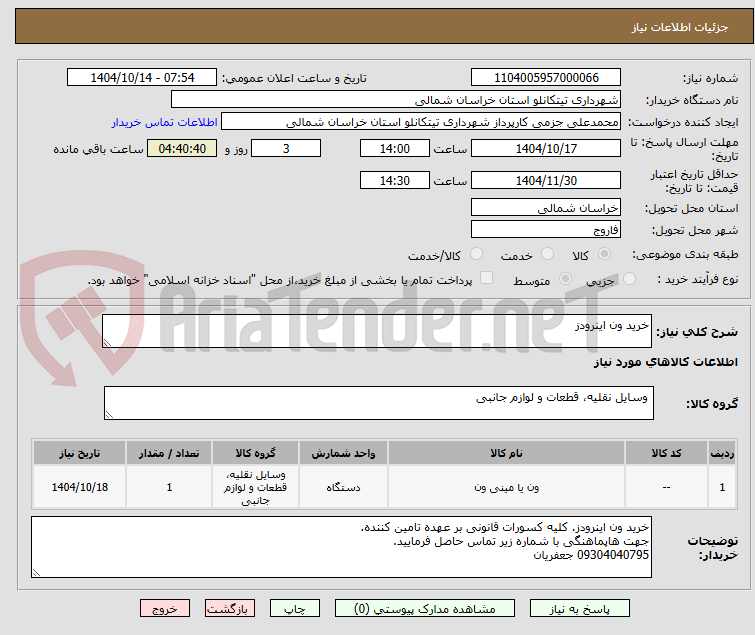Click the توضیحات خریدار text area
The height and width of the screenshot is (635, 755).
[341, 547]
